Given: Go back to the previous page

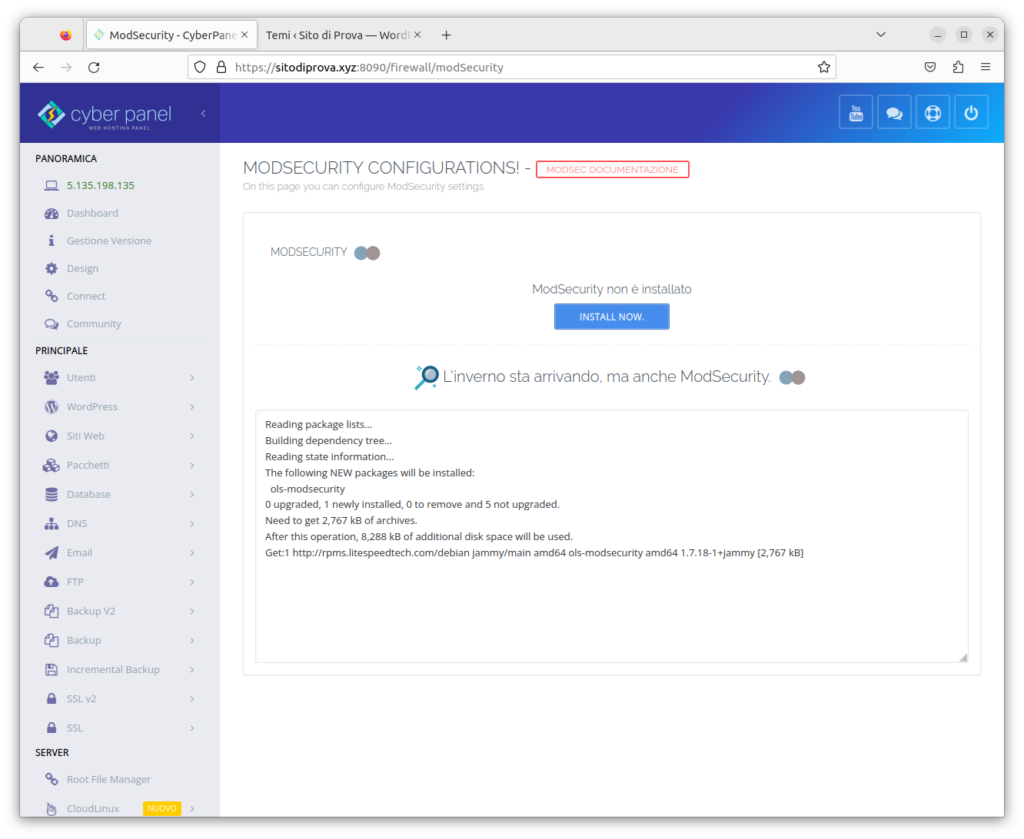Looking at the screenshot, I should [39, 67].
